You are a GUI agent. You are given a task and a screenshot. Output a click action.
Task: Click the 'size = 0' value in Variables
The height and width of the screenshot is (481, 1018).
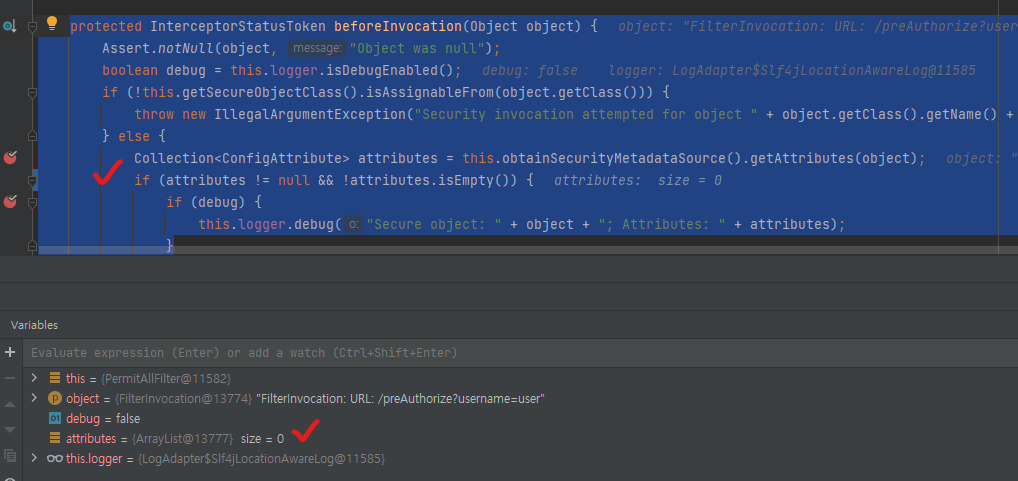(262, 439)
